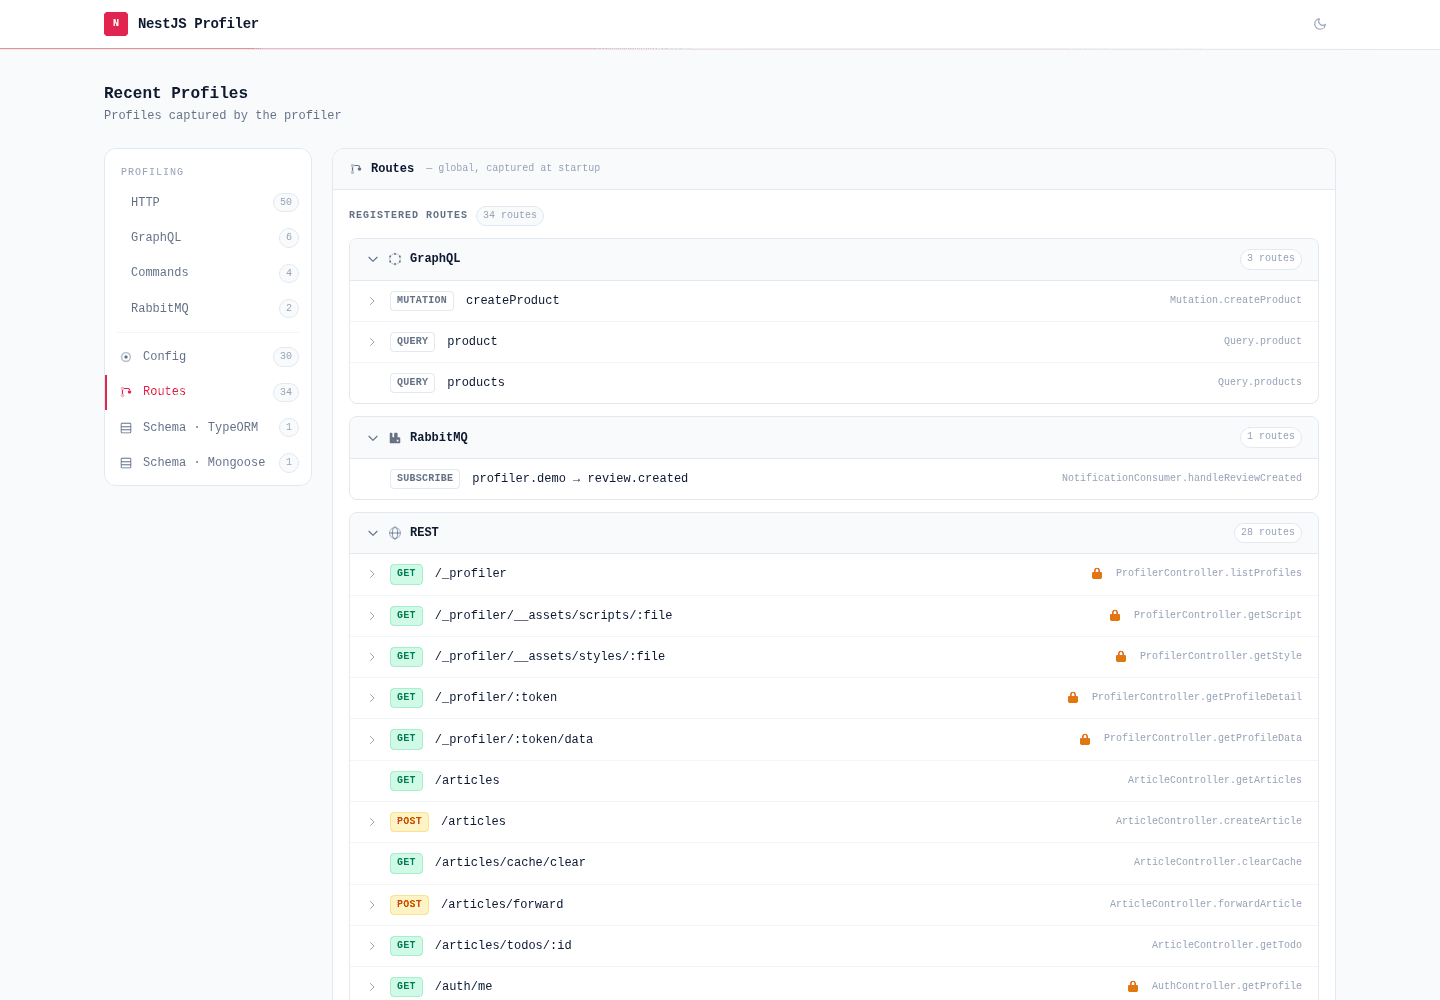The width and height of the screenshot is (1440, 1000).
Task: Click the POST badge for /articles/forward
Action: coord(410,905)
